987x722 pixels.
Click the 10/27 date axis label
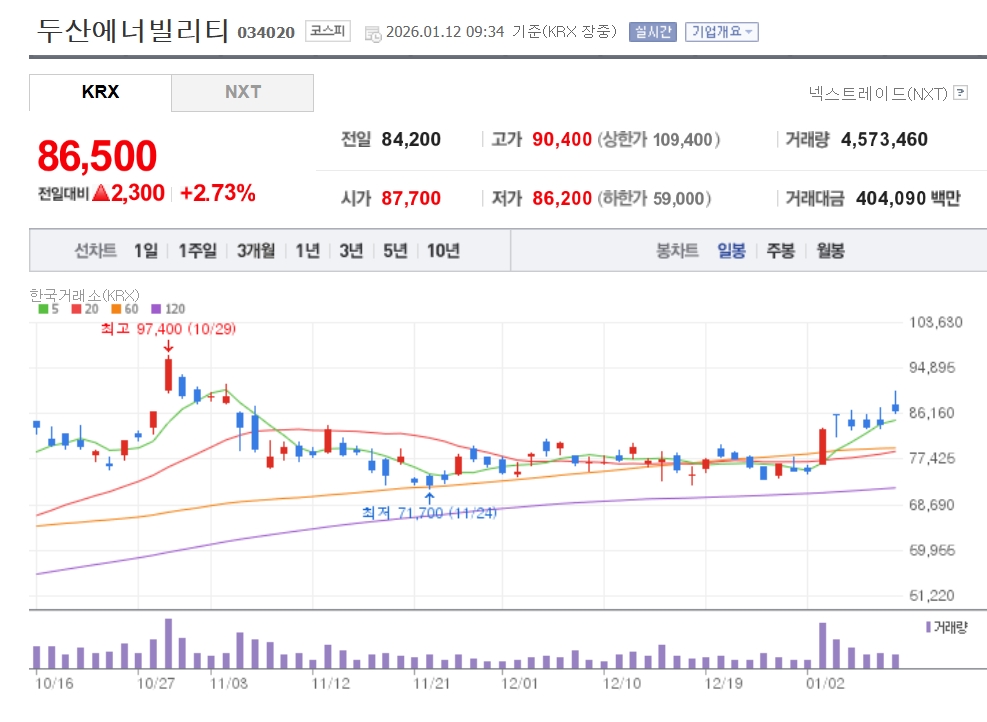(156, 684)
